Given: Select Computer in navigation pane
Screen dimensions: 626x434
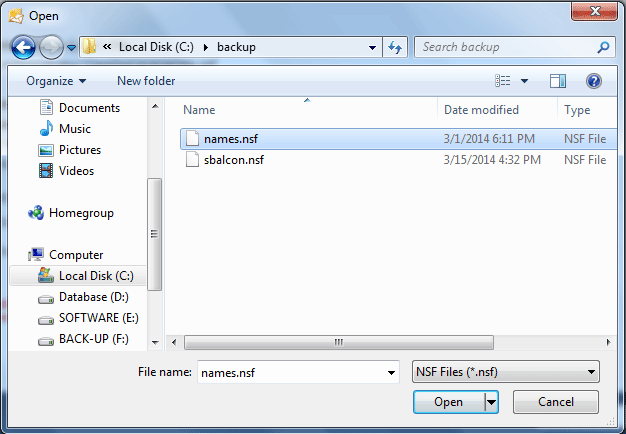Looking at the screenshot, I should click(76, 255).
